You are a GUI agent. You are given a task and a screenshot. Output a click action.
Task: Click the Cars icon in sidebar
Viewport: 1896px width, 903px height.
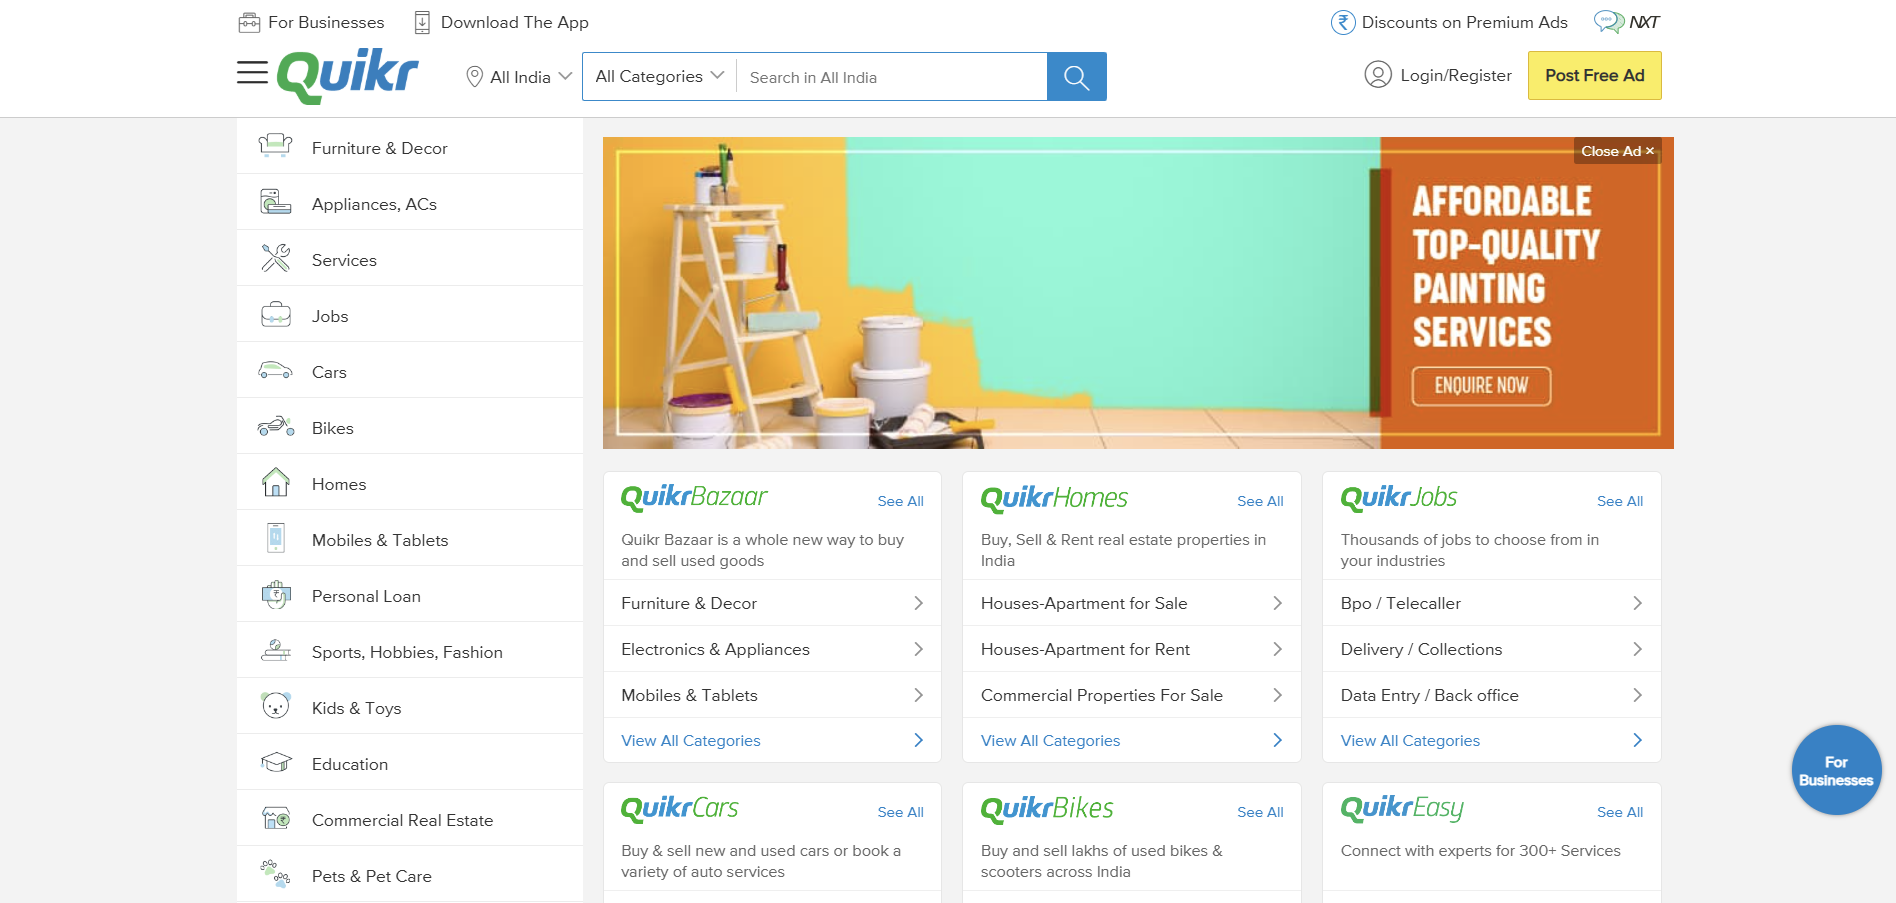(275, 371)
